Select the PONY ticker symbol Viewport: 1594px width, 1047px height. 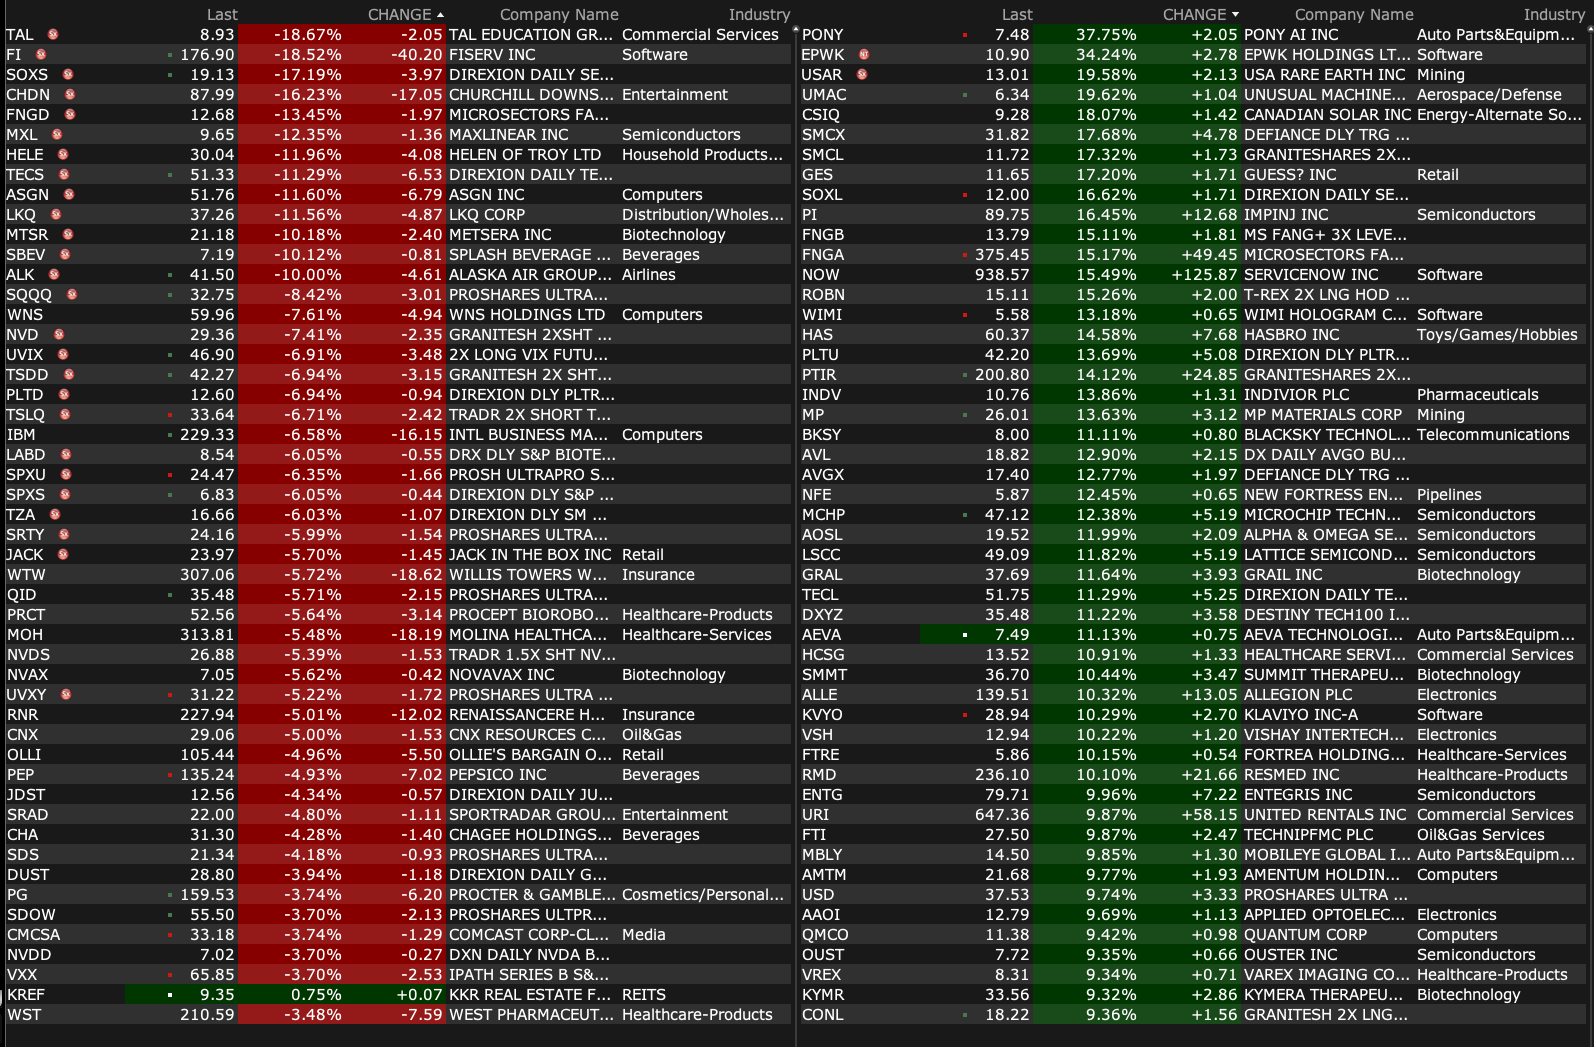822,34
